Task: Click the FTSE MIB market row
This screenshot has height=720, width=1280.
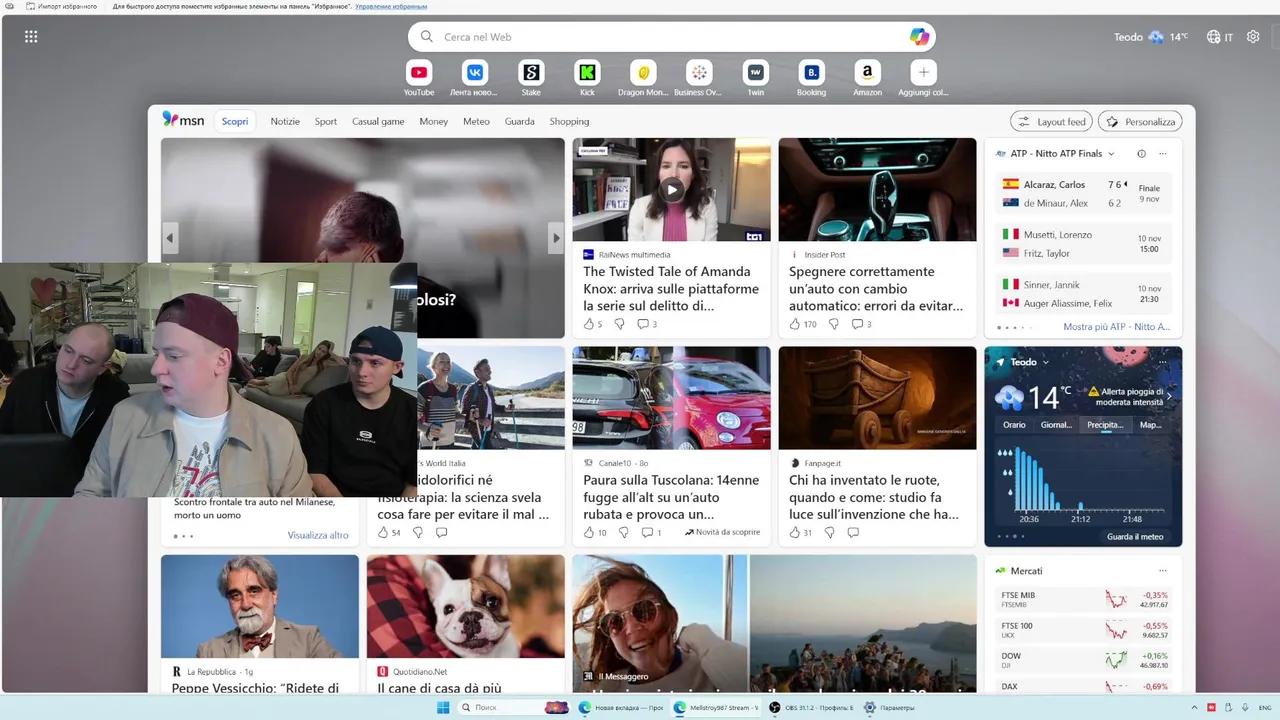Action: (x=1083, y=599)
